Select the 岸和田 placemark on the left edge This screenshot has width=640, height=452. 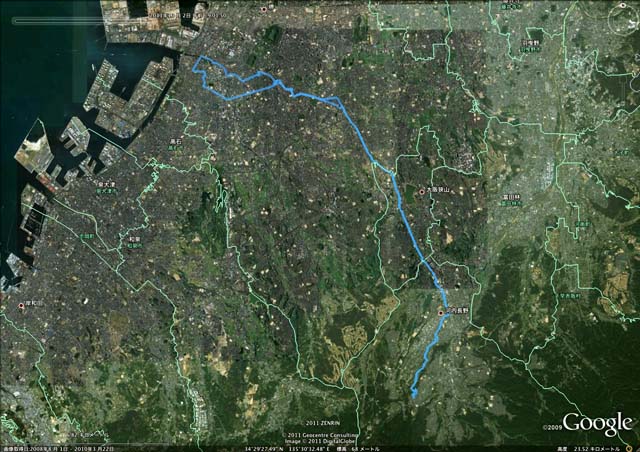(x=21, y=305)
